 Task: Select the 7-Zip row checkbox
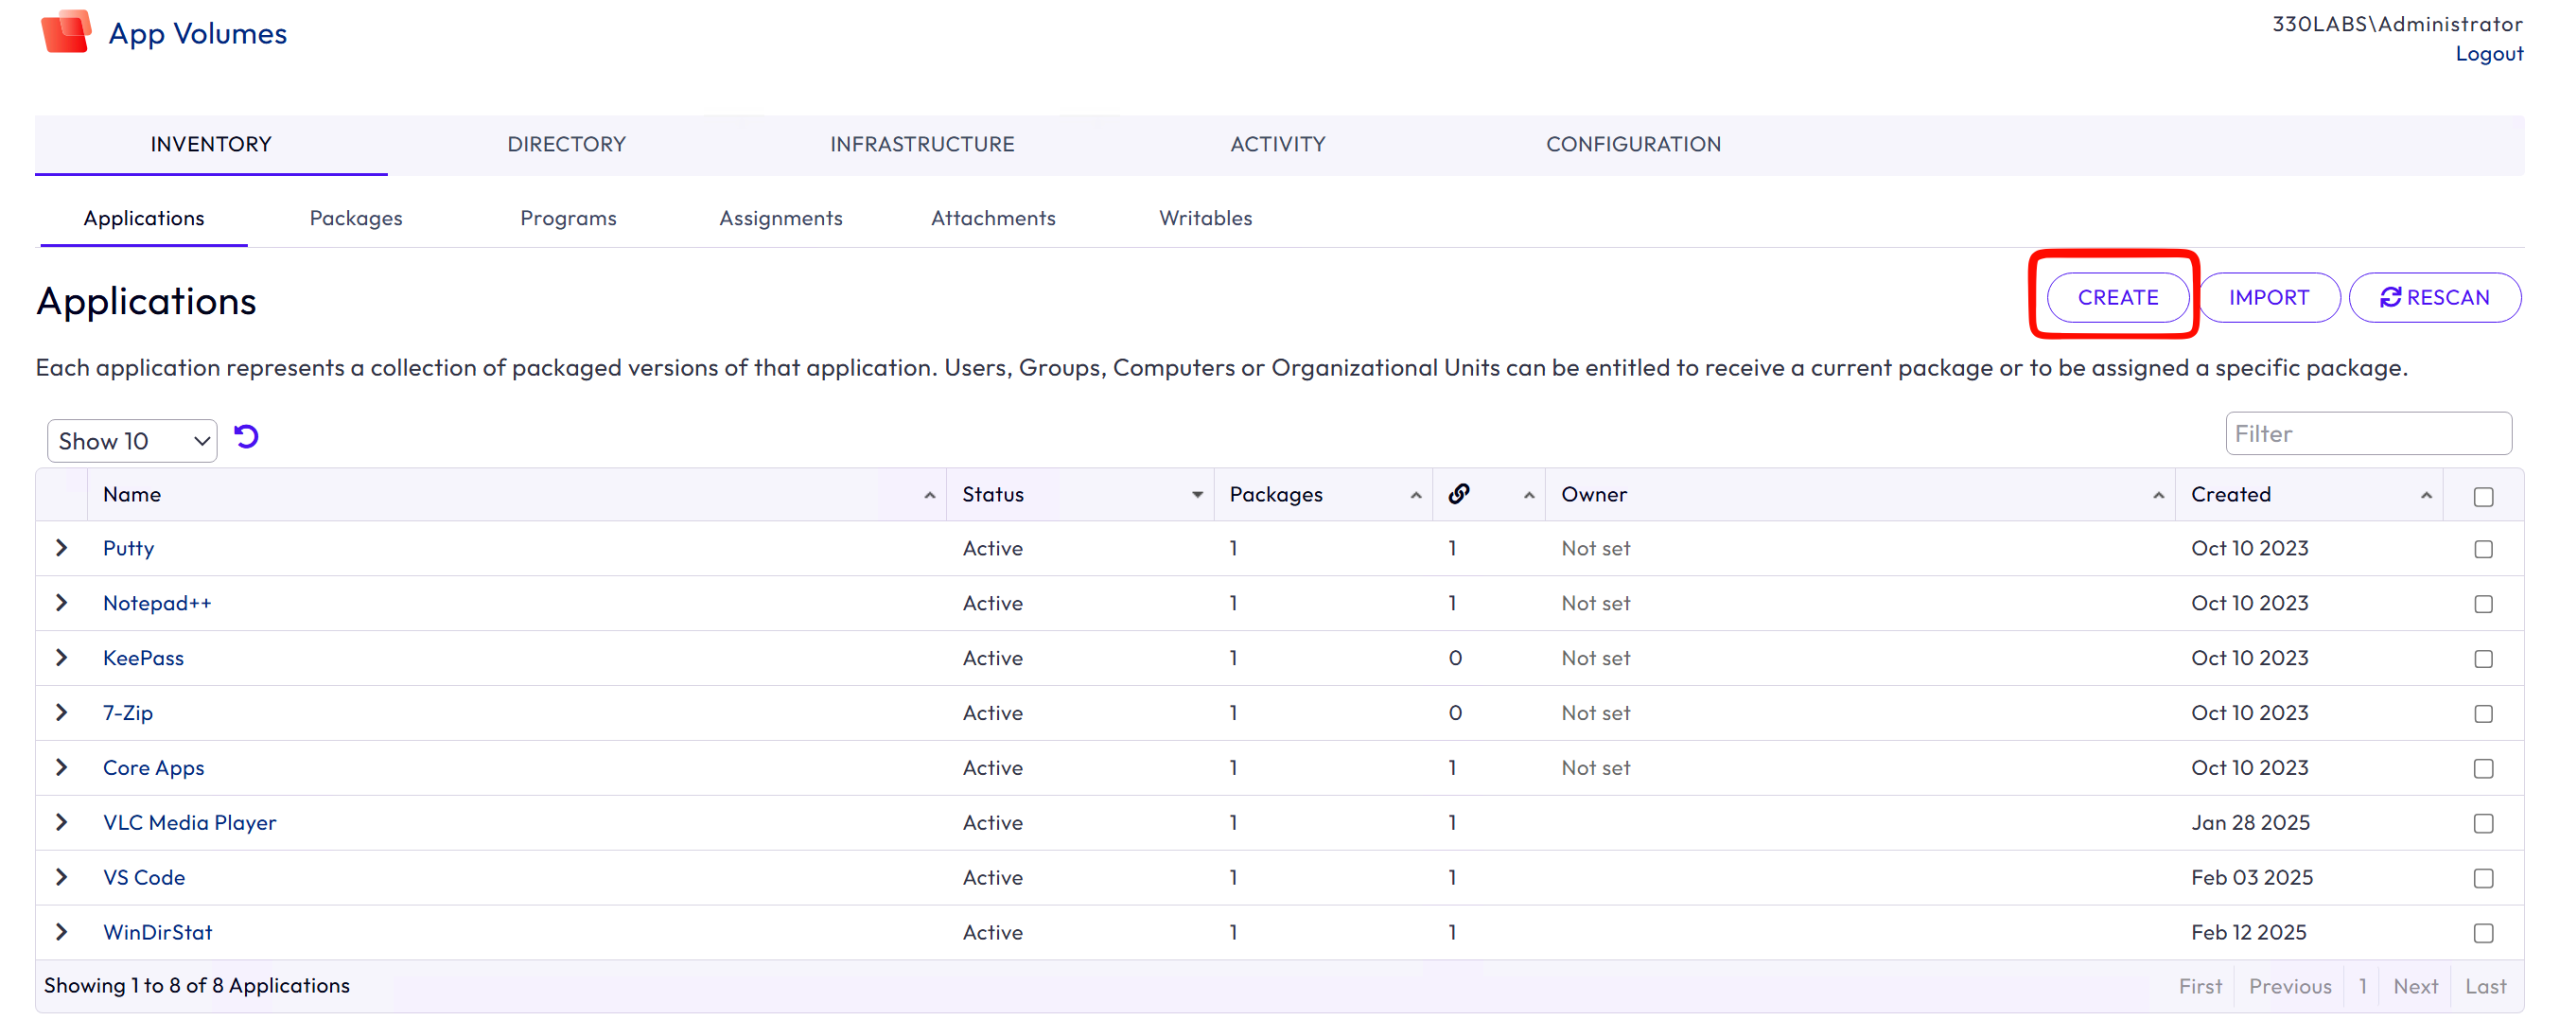[2483, 714]
